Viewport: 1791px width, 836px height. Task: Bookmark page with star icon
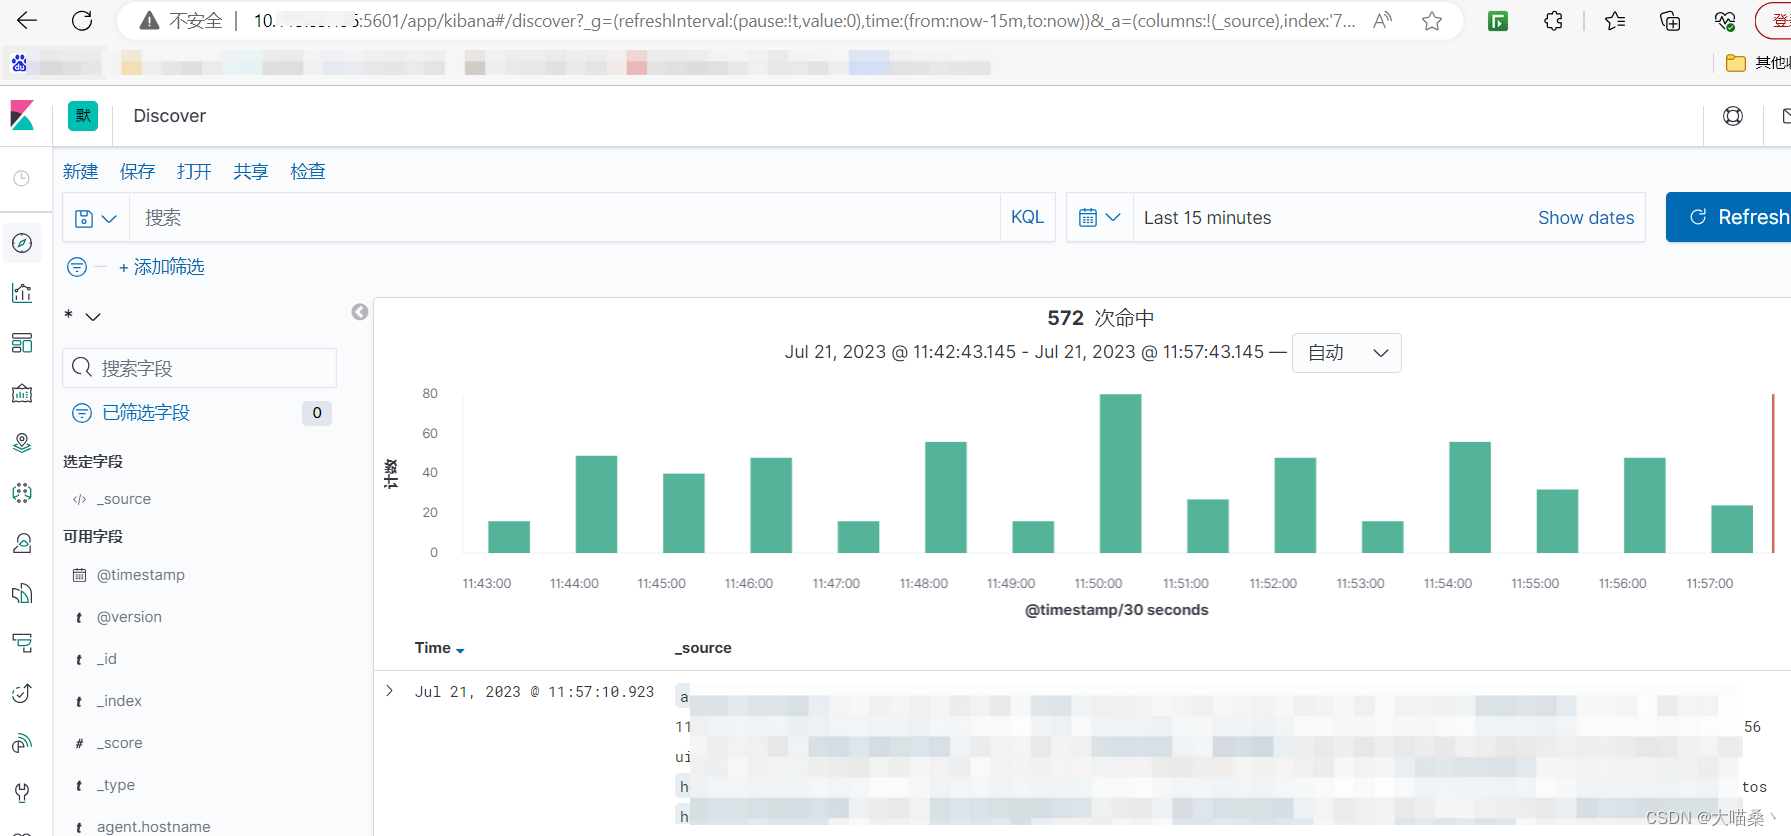point(1432,21)
